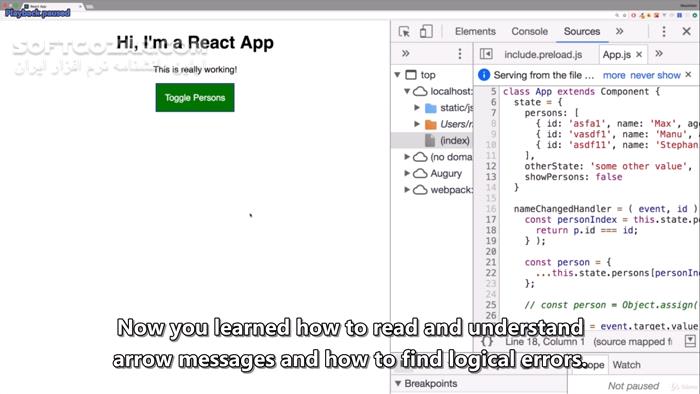Close the DevTools panel
700x394 pixels.
click(x=687, y=31)
